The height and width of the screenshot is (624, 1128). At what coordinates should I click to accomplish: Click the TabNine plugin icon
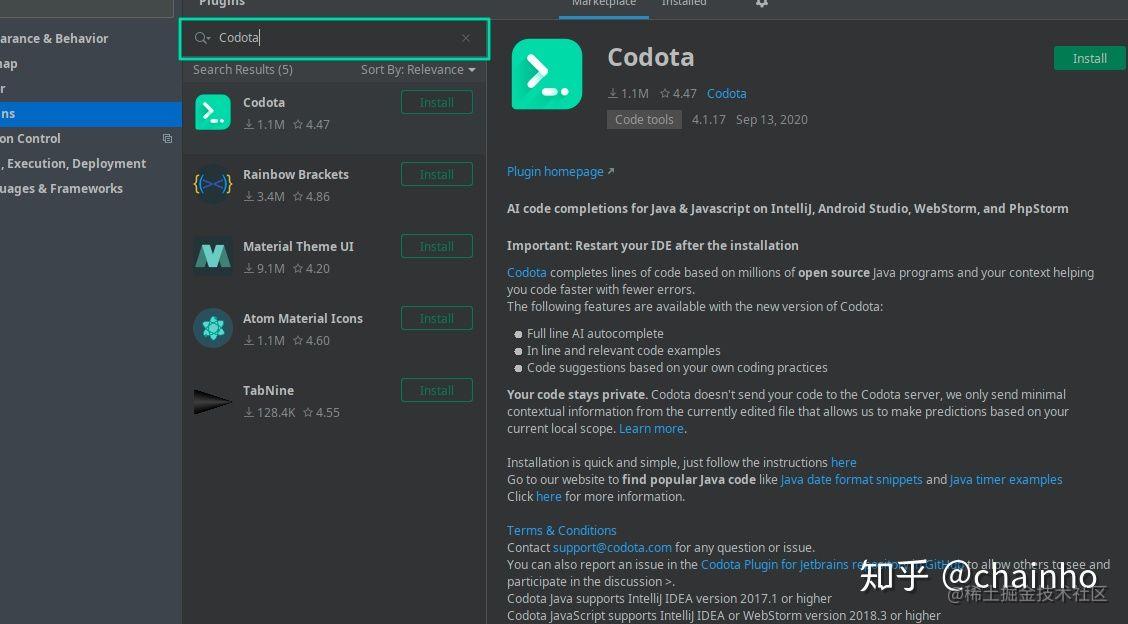pyautogui.click(x=213, y=401)
